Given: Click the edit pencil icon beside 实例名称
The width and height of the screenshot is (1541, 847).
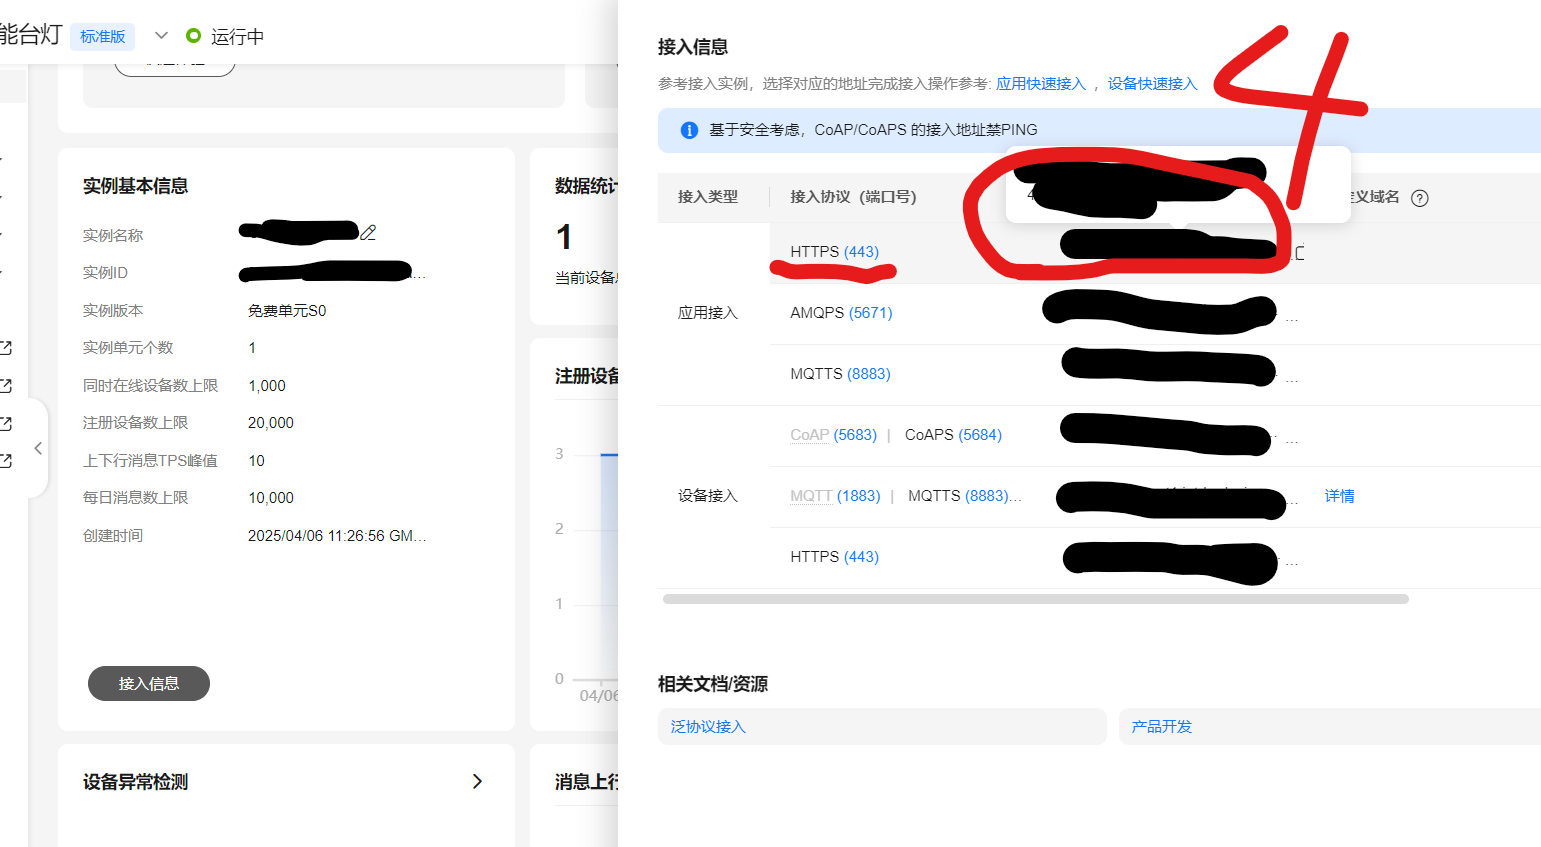Looking at the screenshot, I should (367, 233).
